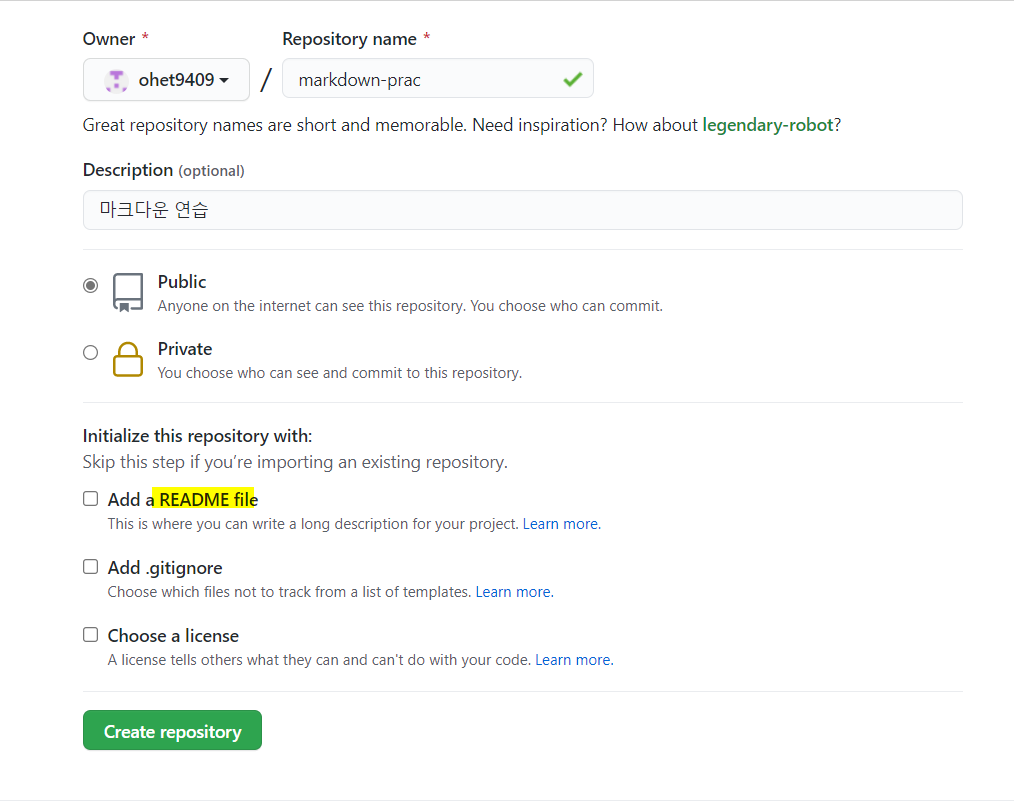The image size is (1014, 805).
Task: Click into the Description text field
Action: 523,210
